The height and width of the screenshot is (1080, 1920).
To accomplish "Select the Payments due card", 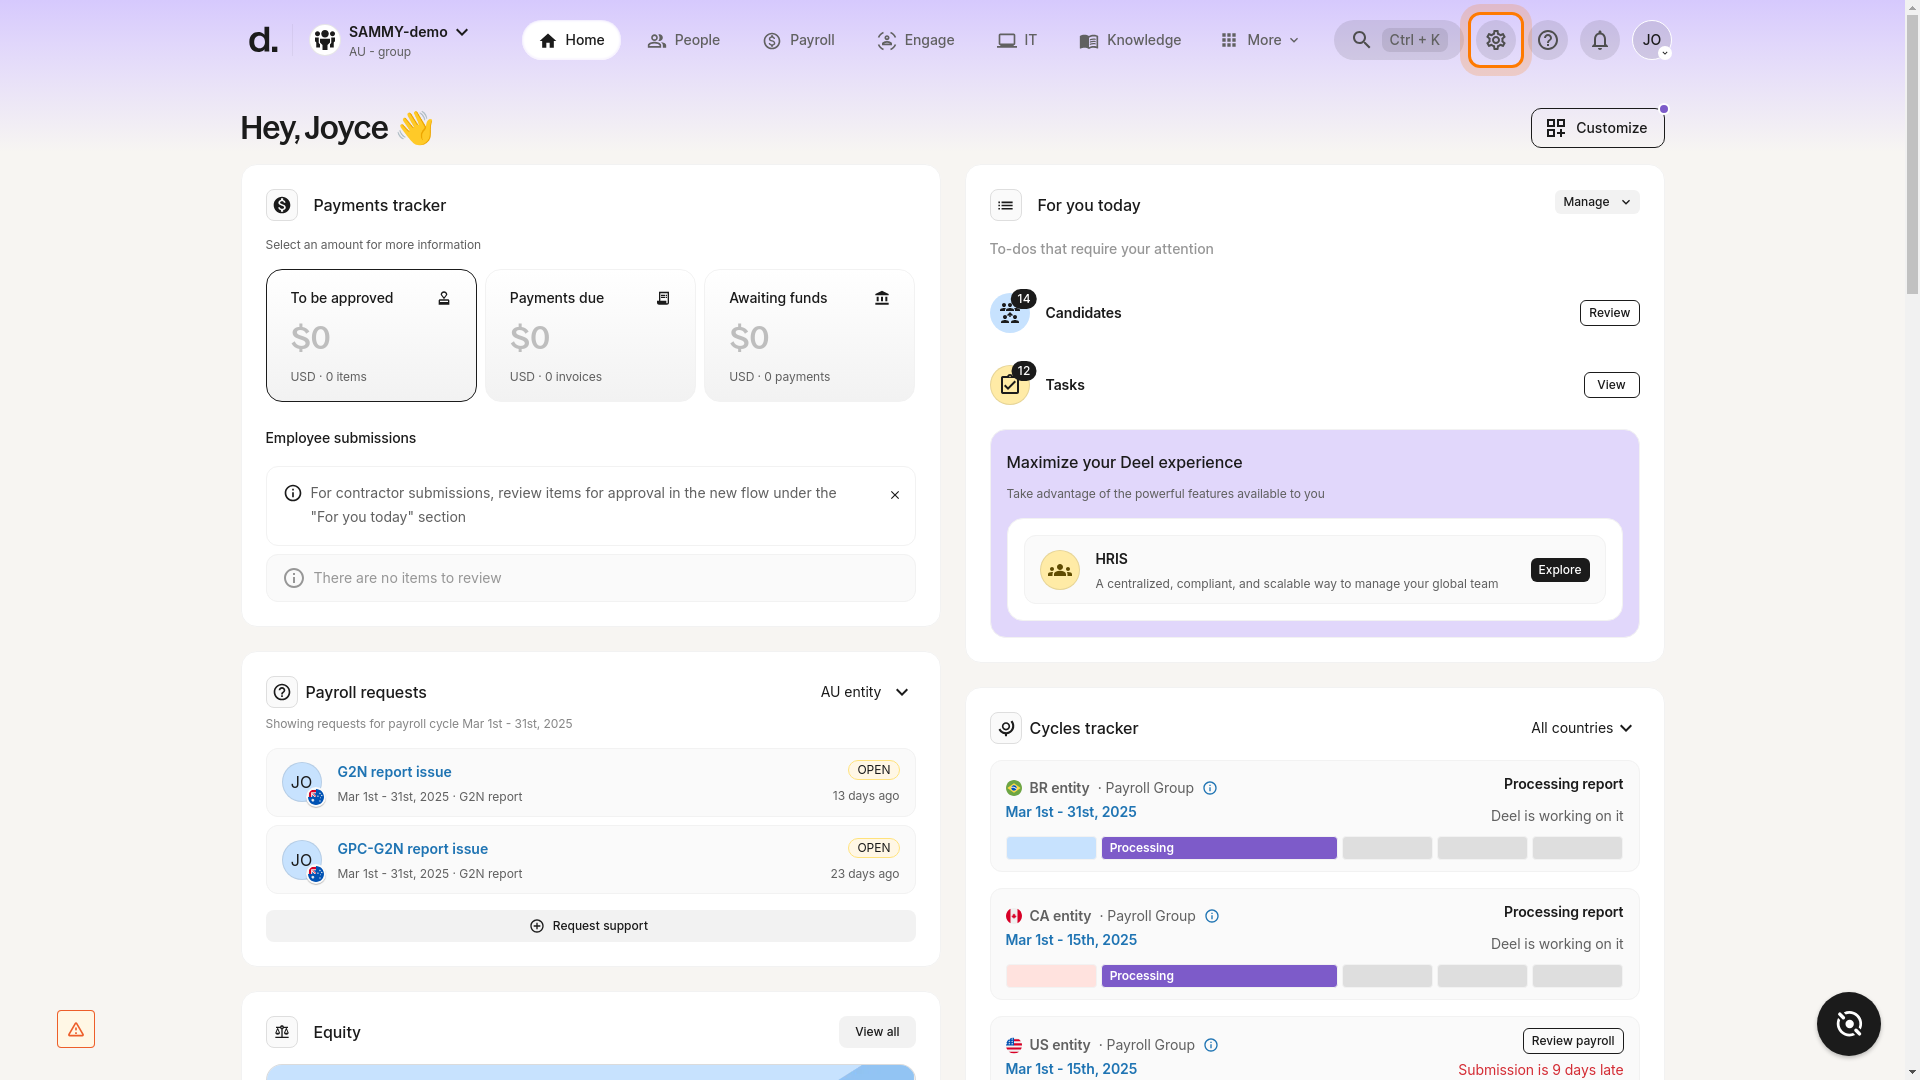I will point(590,335).
